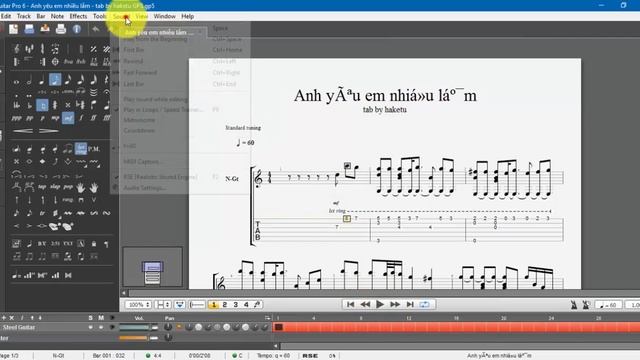The height and width of the screenshot is (360, 640).
Task: Select the whole note duration
Action: pyautogui.click(x=16, y=82)
